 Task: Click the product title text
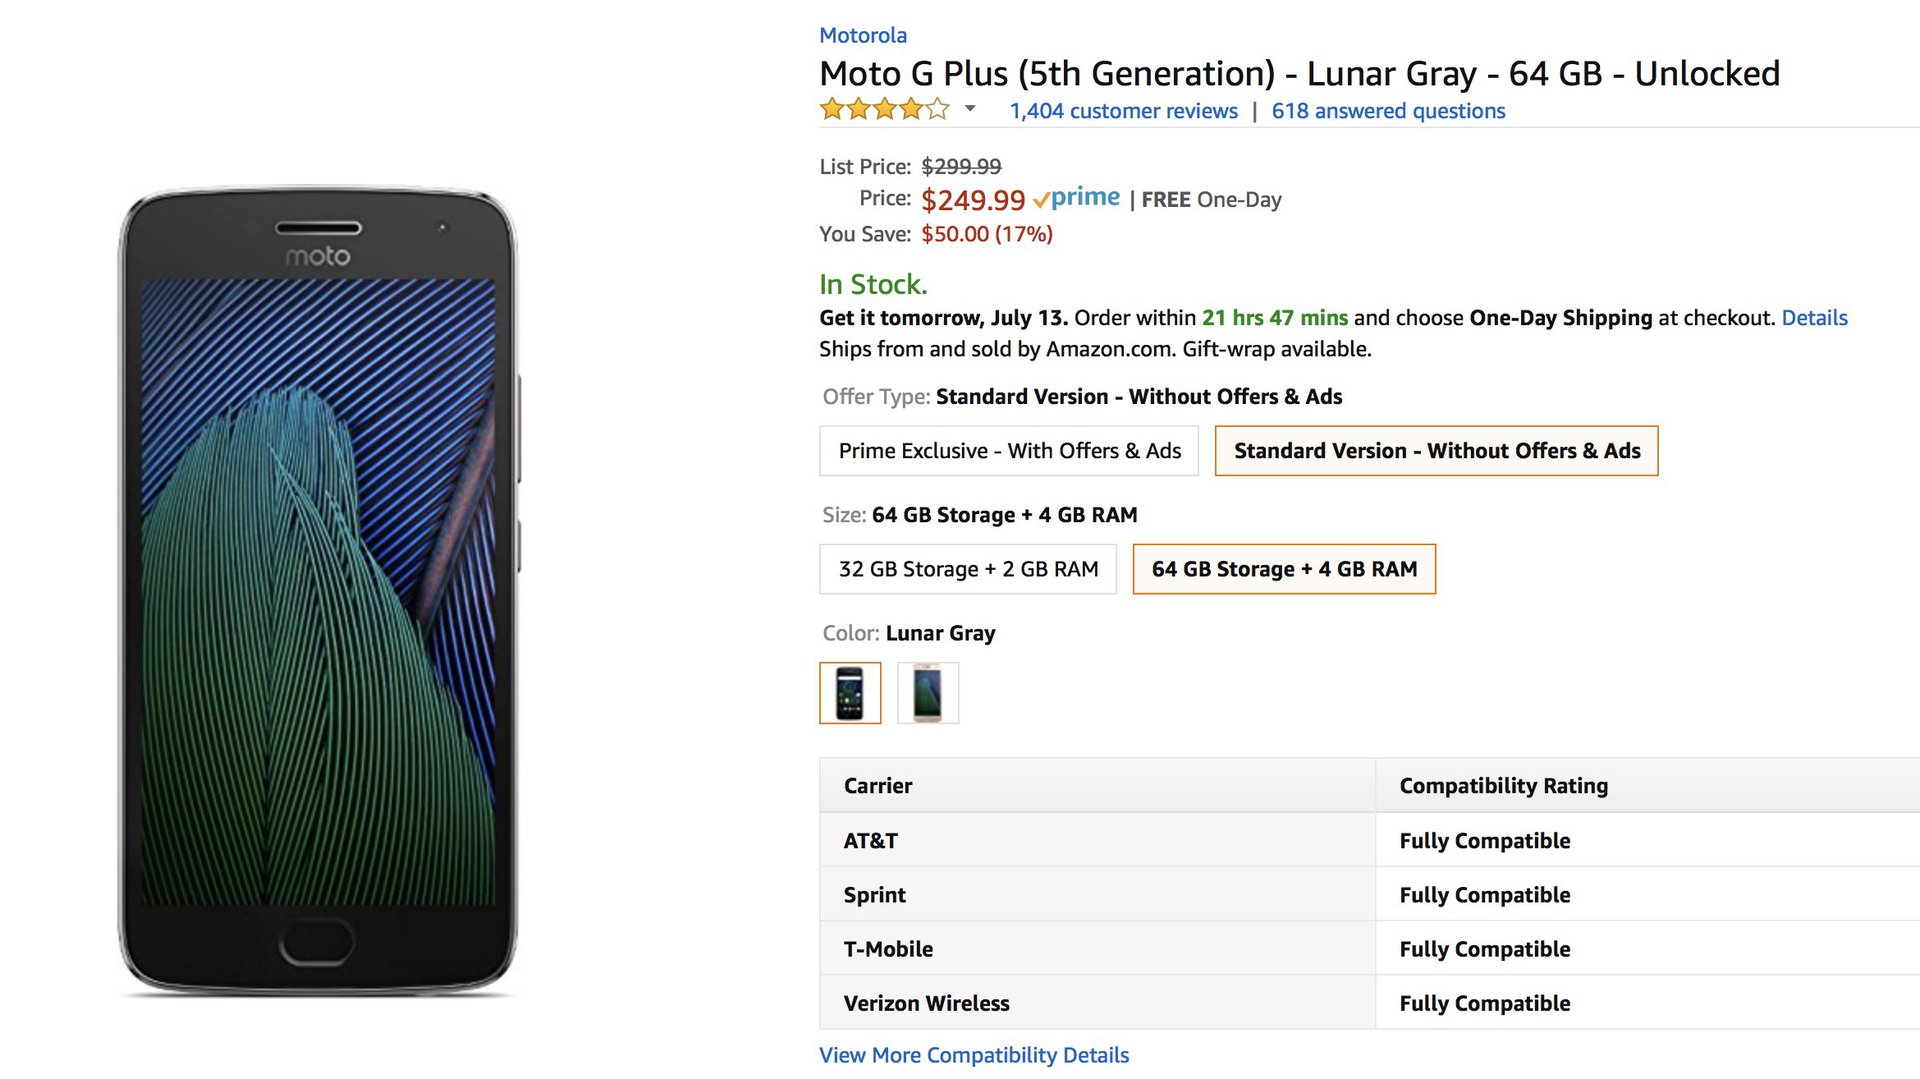[x=1298, y=74]
